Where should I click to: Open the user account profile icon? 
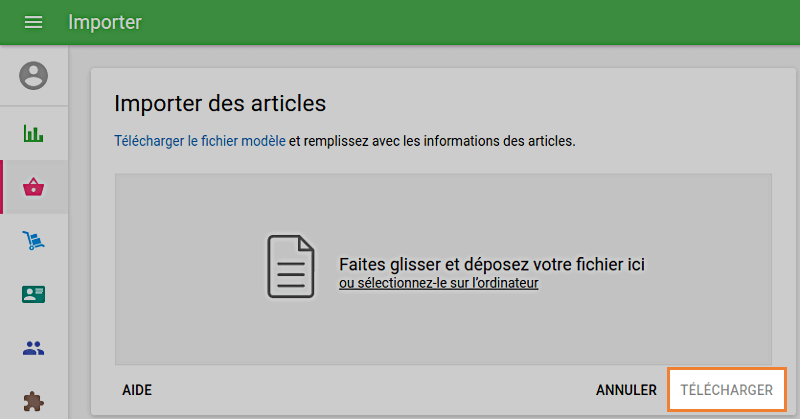[34, 76]
